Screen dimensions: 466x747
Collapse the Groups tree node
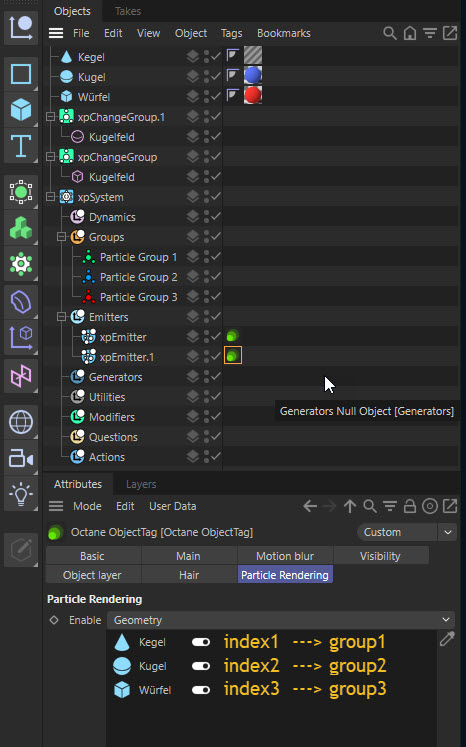pos(61,237)
